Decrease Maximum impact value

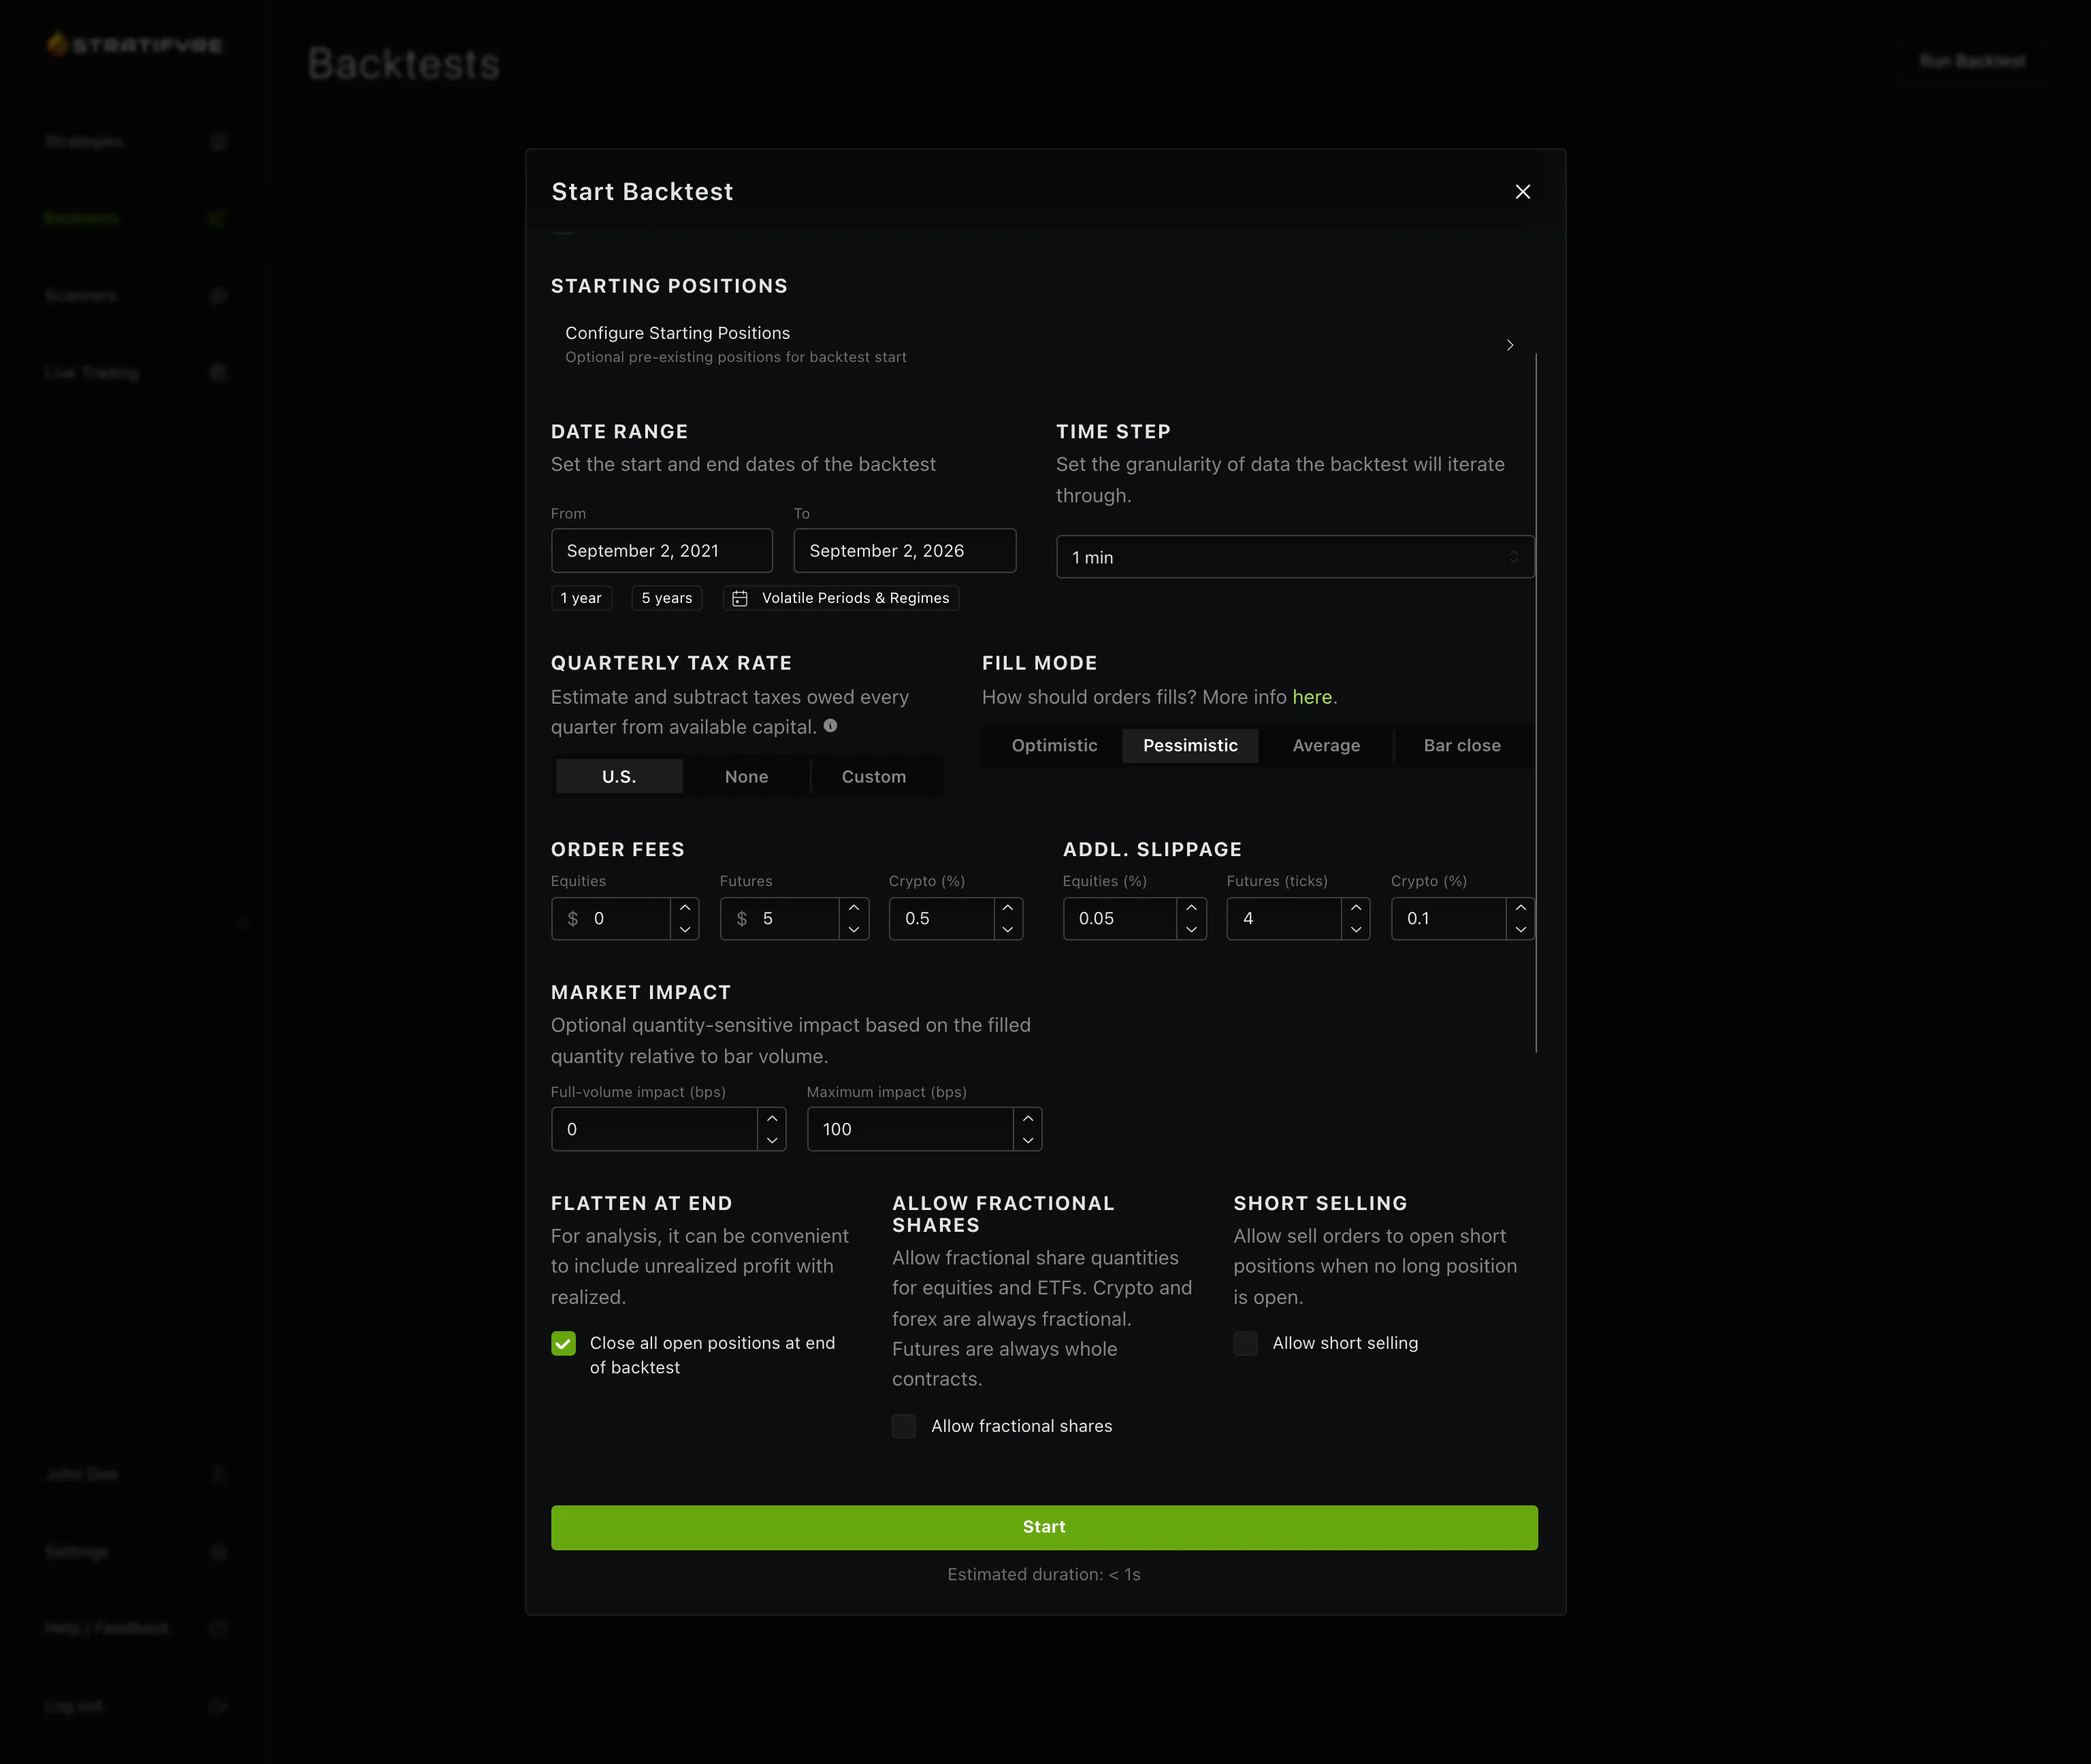[x=1028, y=1140]
